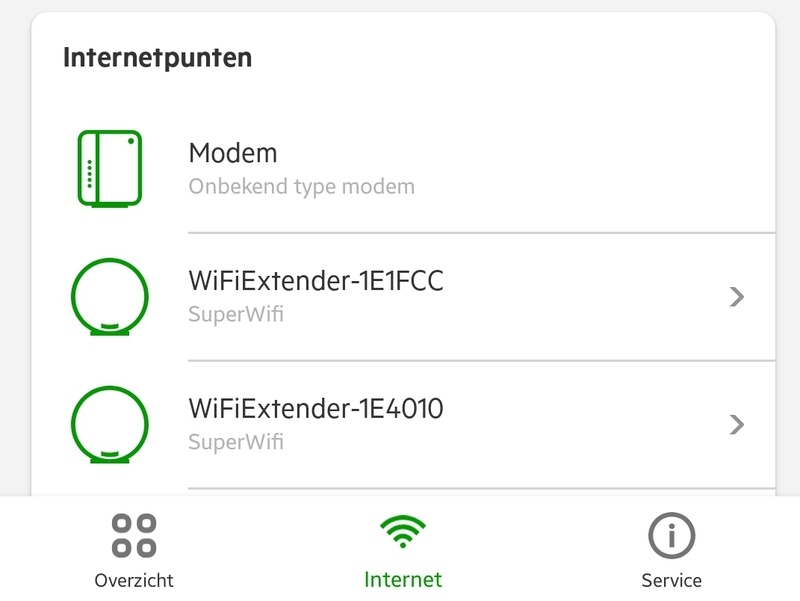Screen dimensions: 800x601
Task: Click the Internetpunten section heading
Action: [x=157, y=58]
